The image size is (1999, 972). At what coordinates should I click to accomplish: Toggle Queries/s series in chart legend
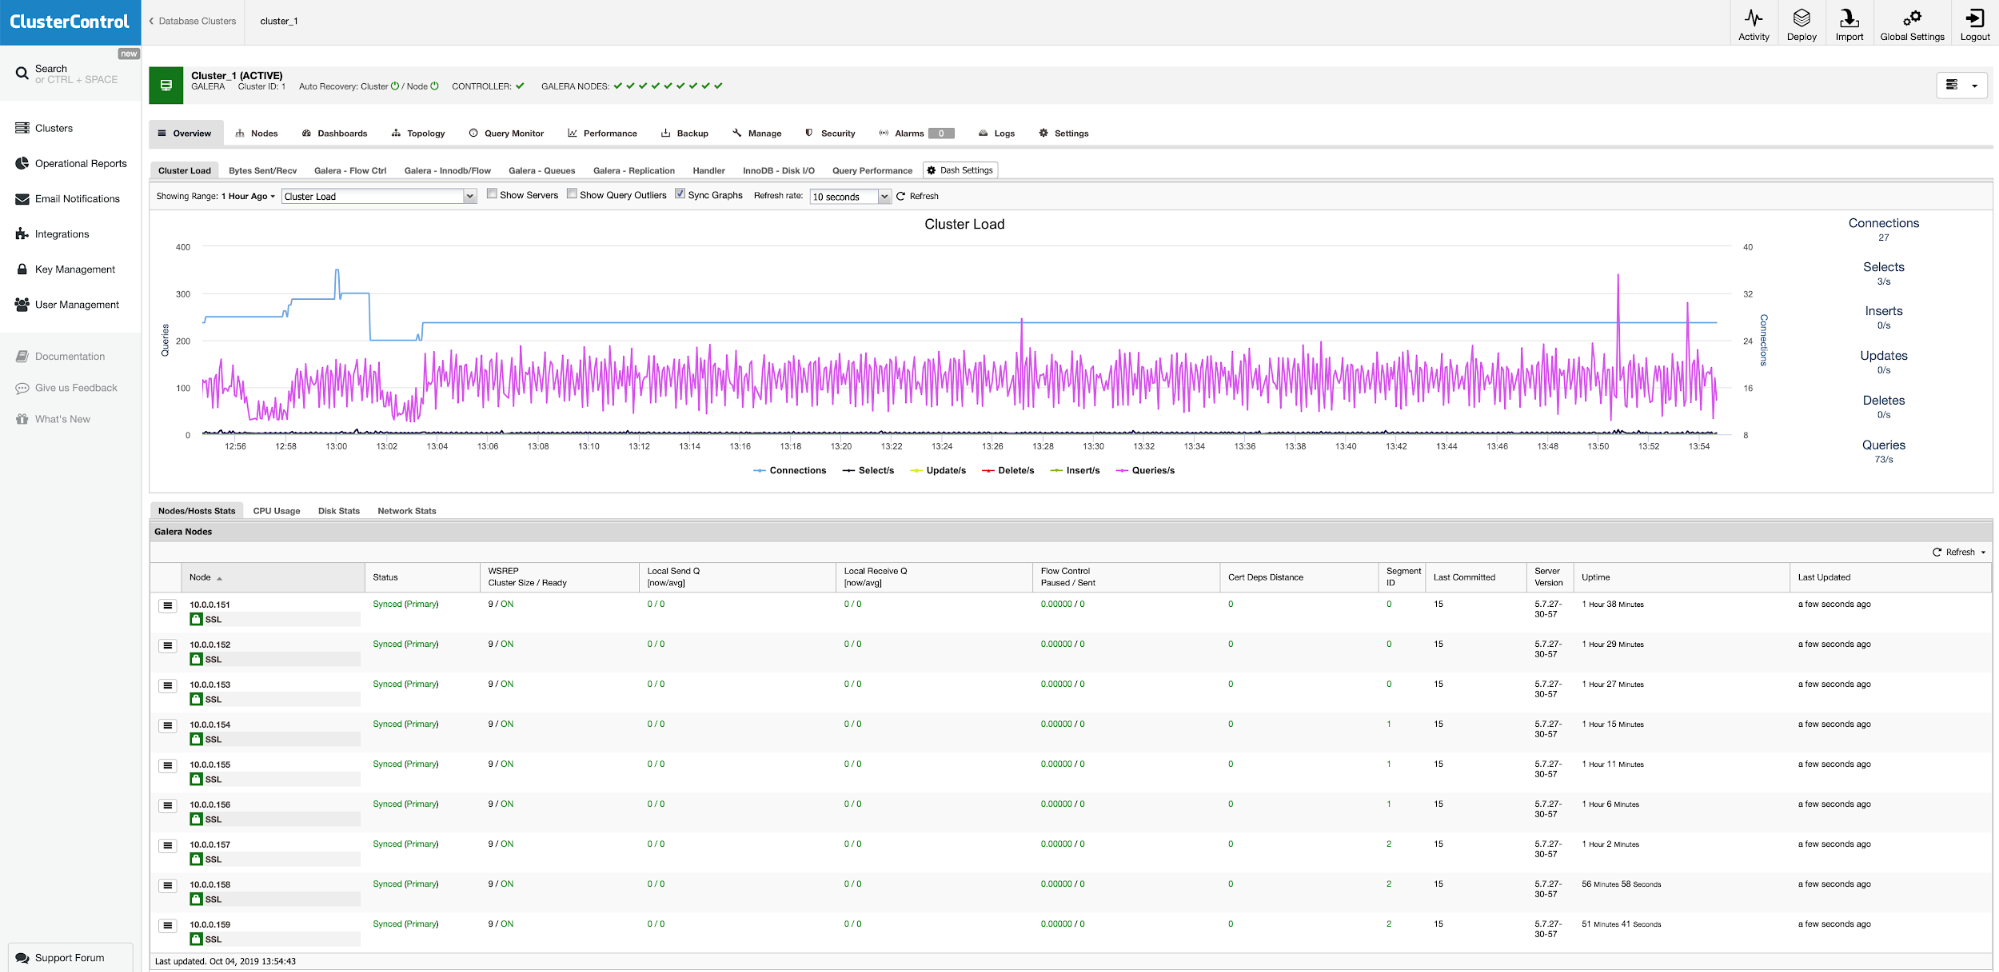1145,470
